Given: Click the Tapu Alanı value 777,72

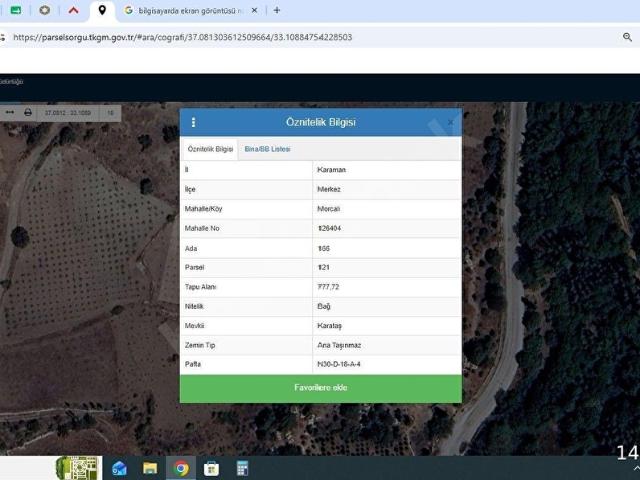Looking at the screenshot, I should click(328, 287).
